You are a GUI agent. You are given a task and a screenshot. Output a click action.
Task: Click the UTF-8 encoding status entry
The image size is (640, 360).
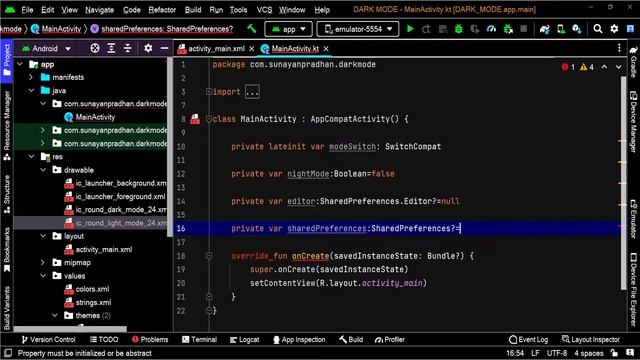point(557,353)
